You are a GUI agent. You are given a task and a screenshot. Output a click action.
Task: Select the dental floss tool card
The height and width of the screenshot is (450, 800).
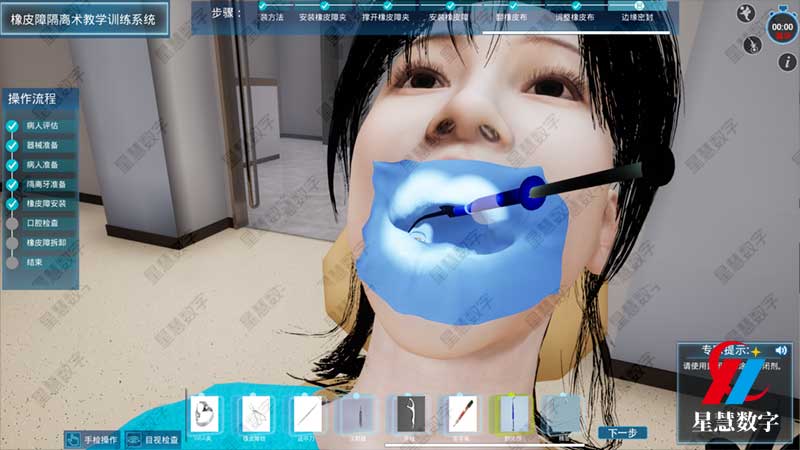coord(410,414)
